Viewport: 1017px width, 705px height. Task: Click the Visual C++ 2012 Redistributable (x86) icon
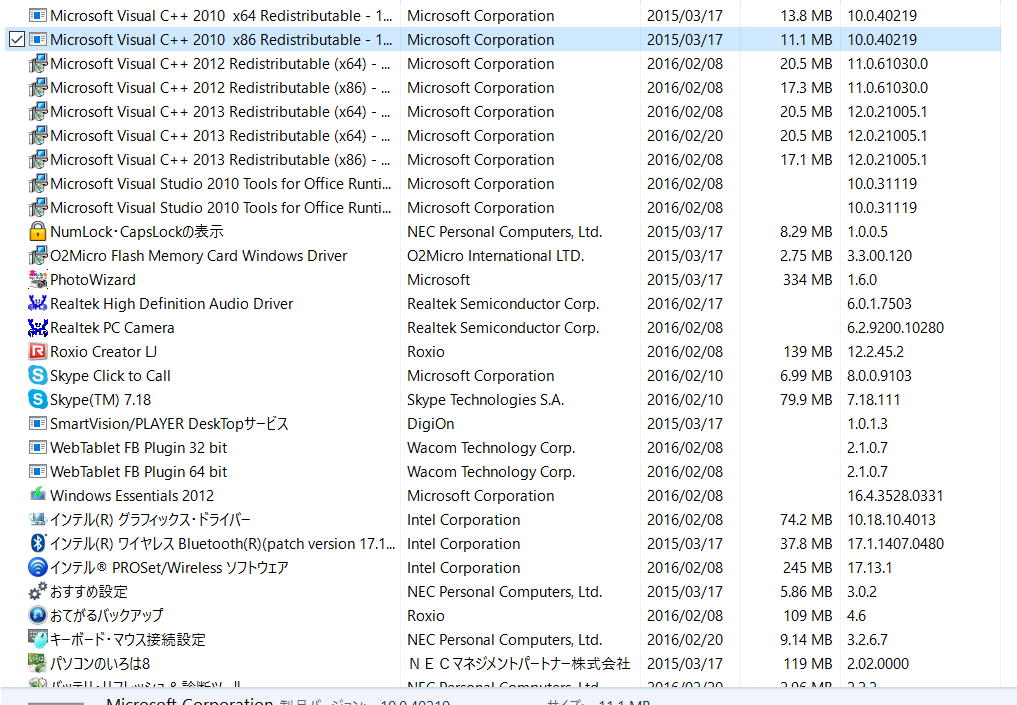pos(38,88)
